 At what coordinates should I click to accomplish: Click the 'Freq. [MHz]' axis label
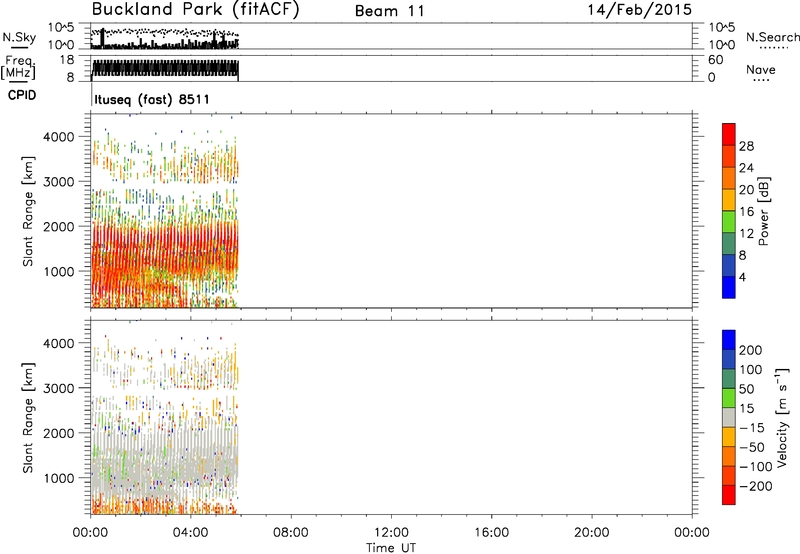click(18, 67)
